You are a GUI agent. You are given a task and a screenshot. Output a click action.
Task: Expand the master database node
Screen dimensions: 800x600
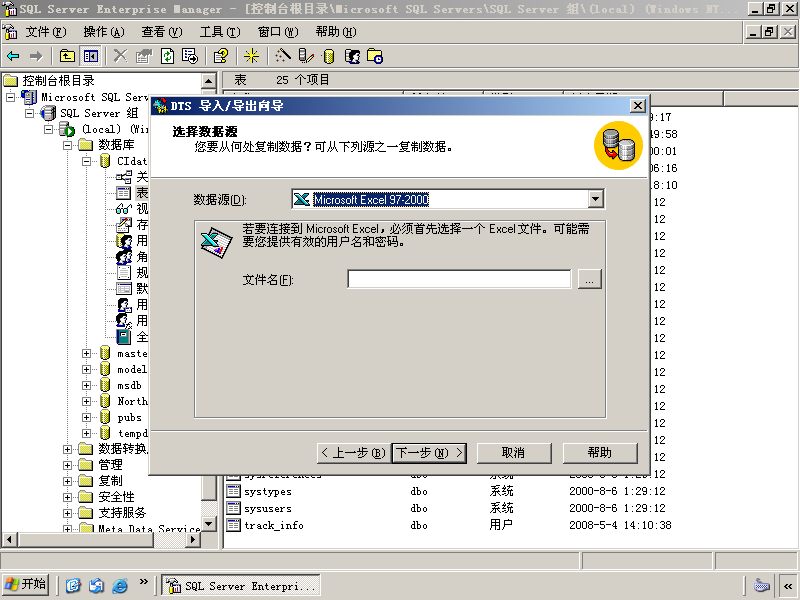click(x=86, y=353)
